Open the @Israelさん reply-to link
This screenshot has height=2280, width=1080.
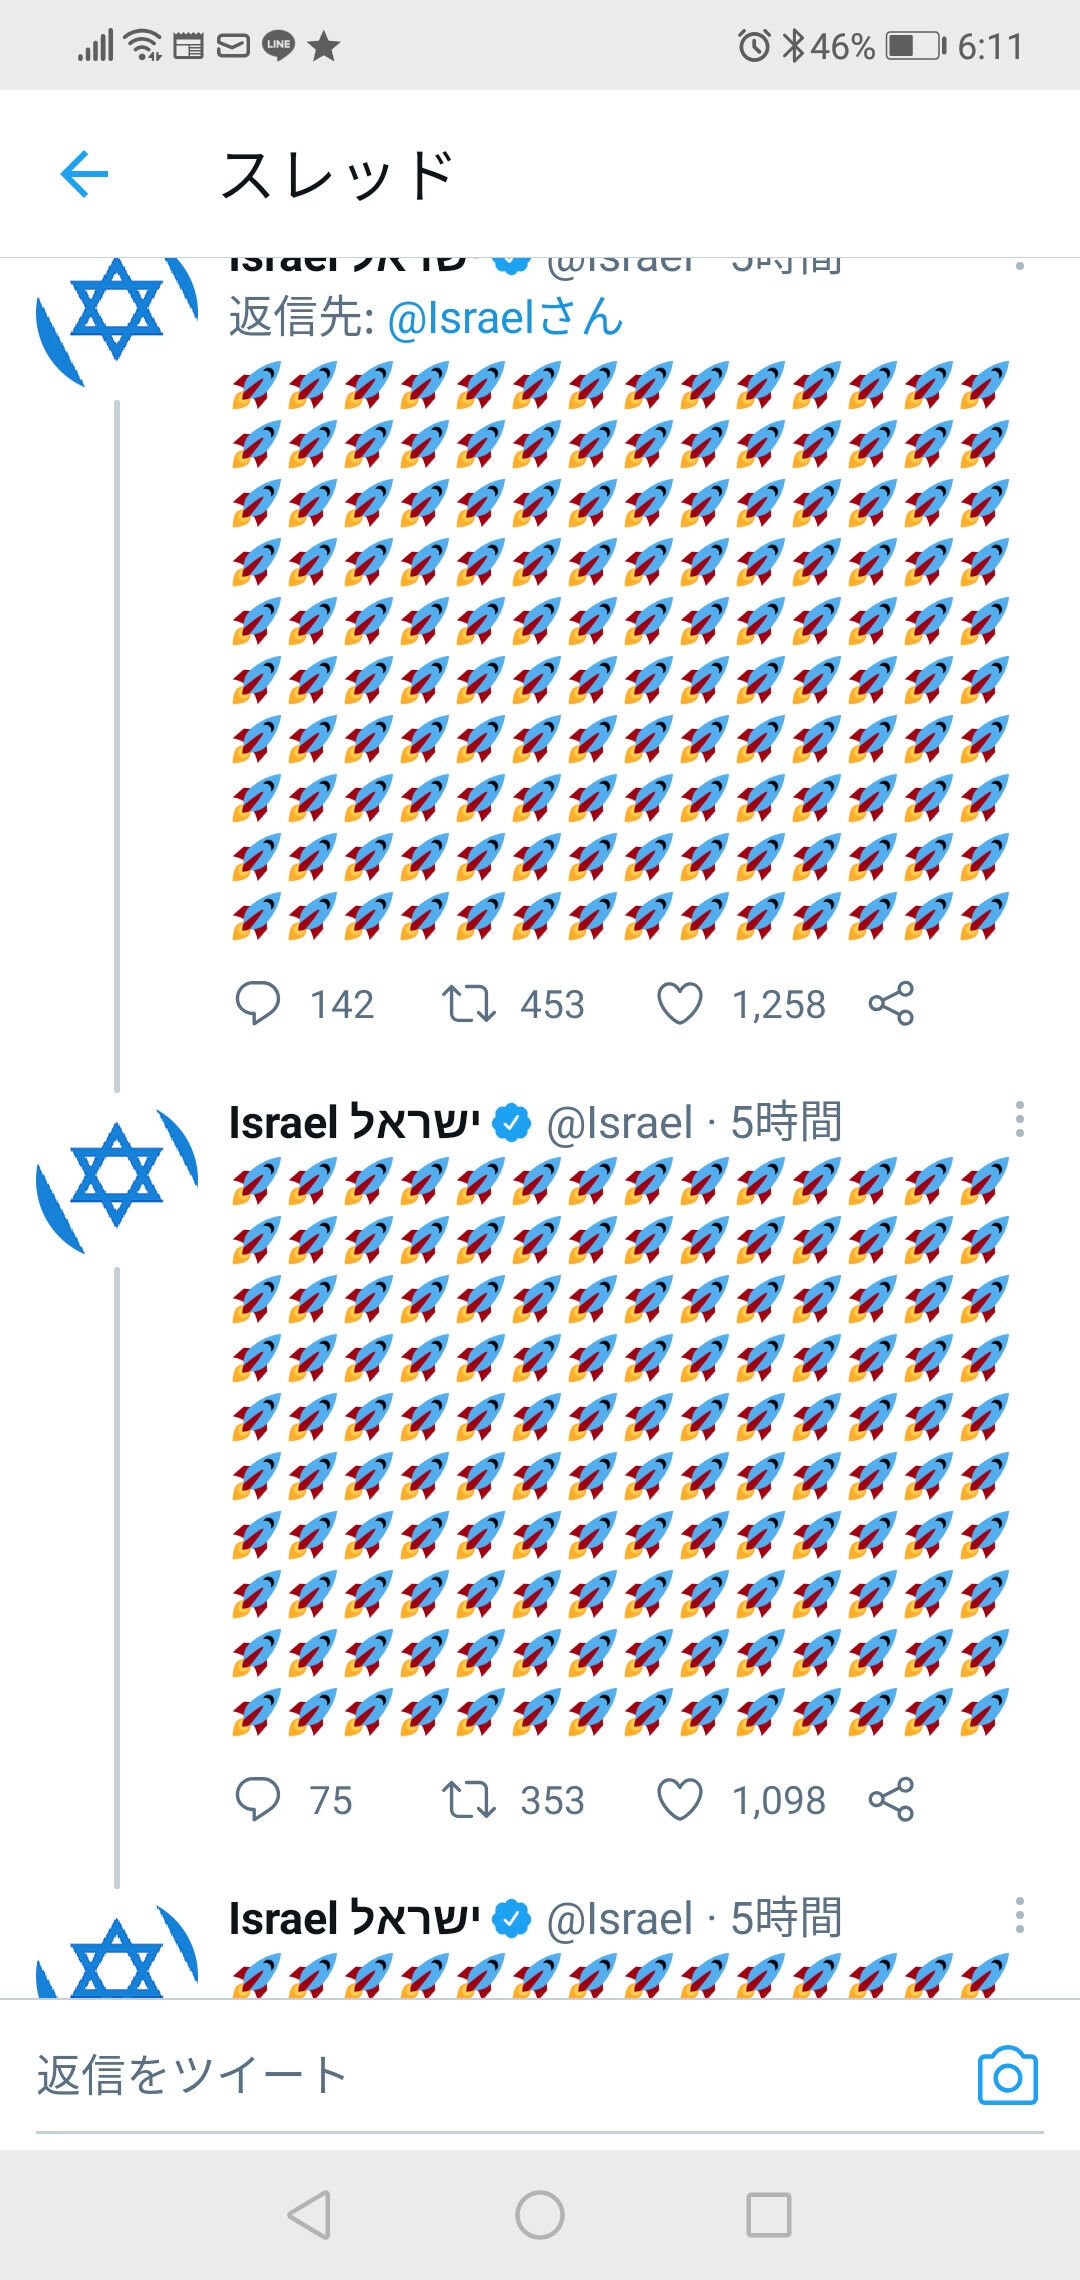pos(505,319)
